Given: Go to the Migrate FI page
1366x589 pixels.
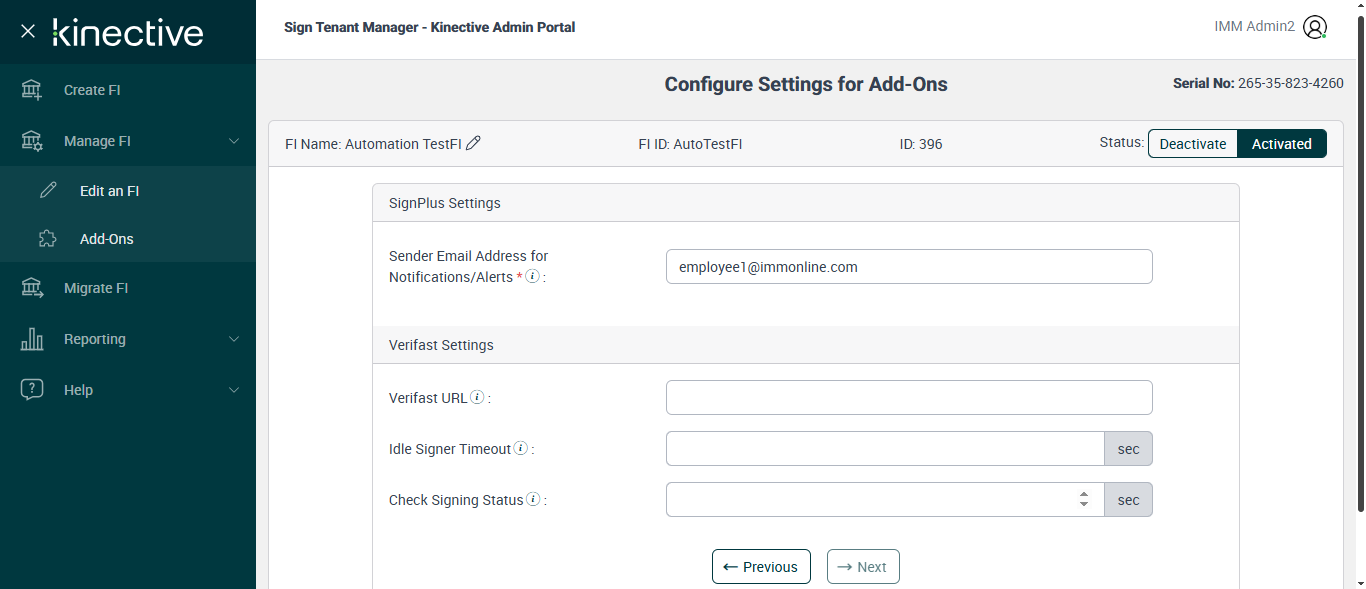Looking at the screenshot, I should coord(96,288).
